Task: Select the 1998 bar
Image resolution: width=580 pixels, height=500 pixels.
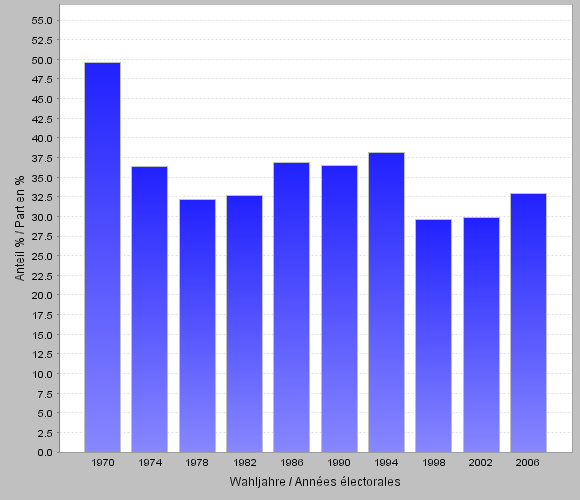Action: 434,336
